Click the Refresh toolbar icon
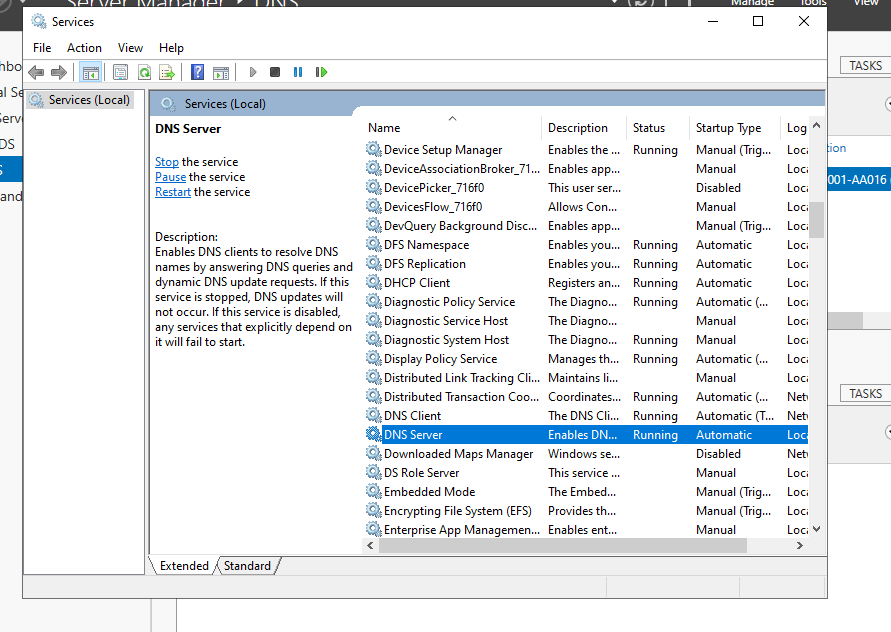The height and width of the screenshot is (632, 891). coord(144,72)
